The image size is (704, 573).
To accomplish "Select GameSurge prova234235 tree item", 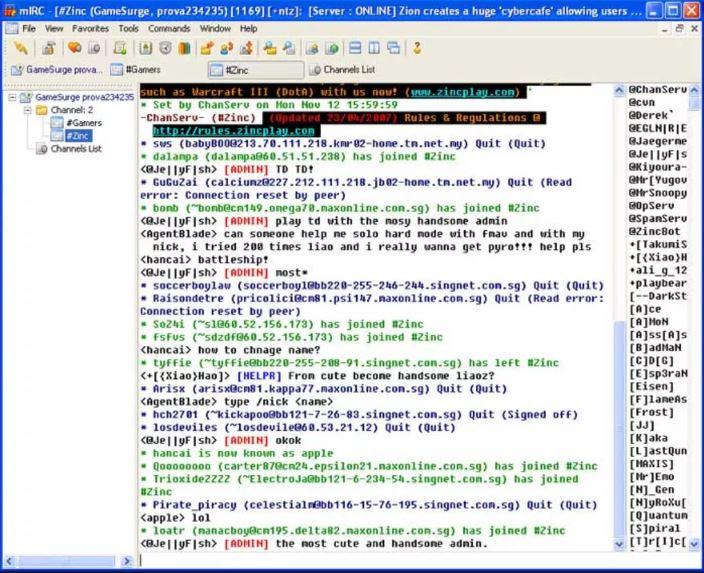I will point(84,97).
